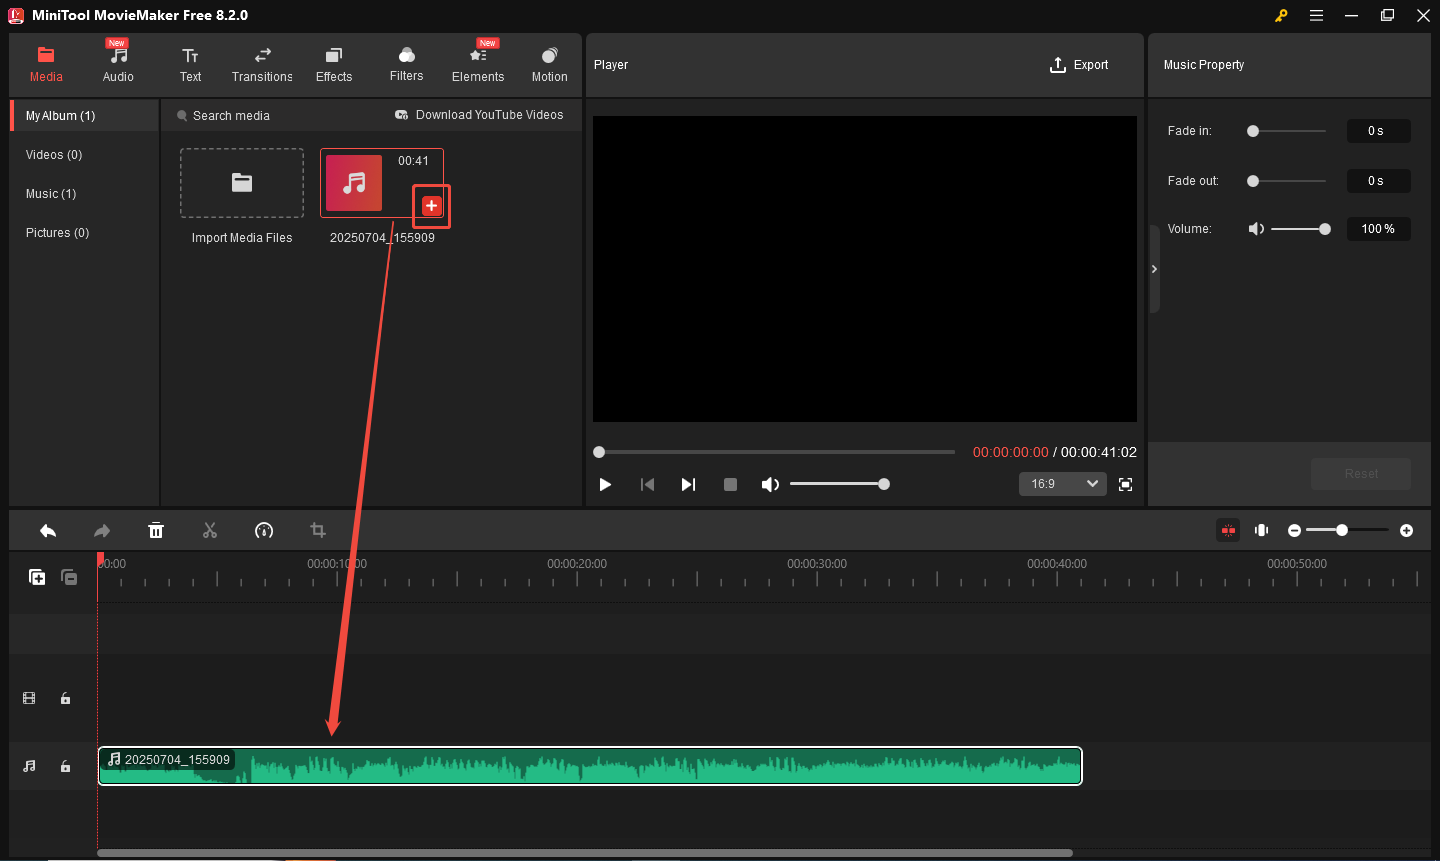This screenshot has width=1440, height=861.
Task: Go to previous frame
Action: [x=647, y=484]
